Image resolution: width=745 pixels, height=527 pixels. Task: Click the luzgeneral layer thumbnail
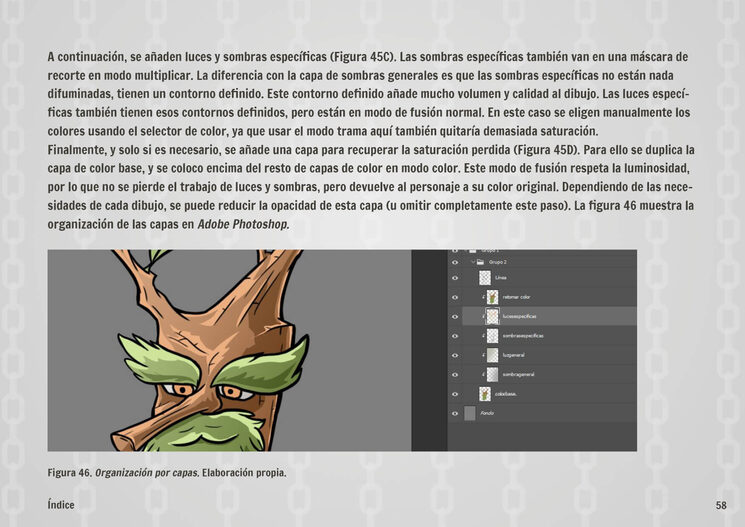click(x=492, y=355)
